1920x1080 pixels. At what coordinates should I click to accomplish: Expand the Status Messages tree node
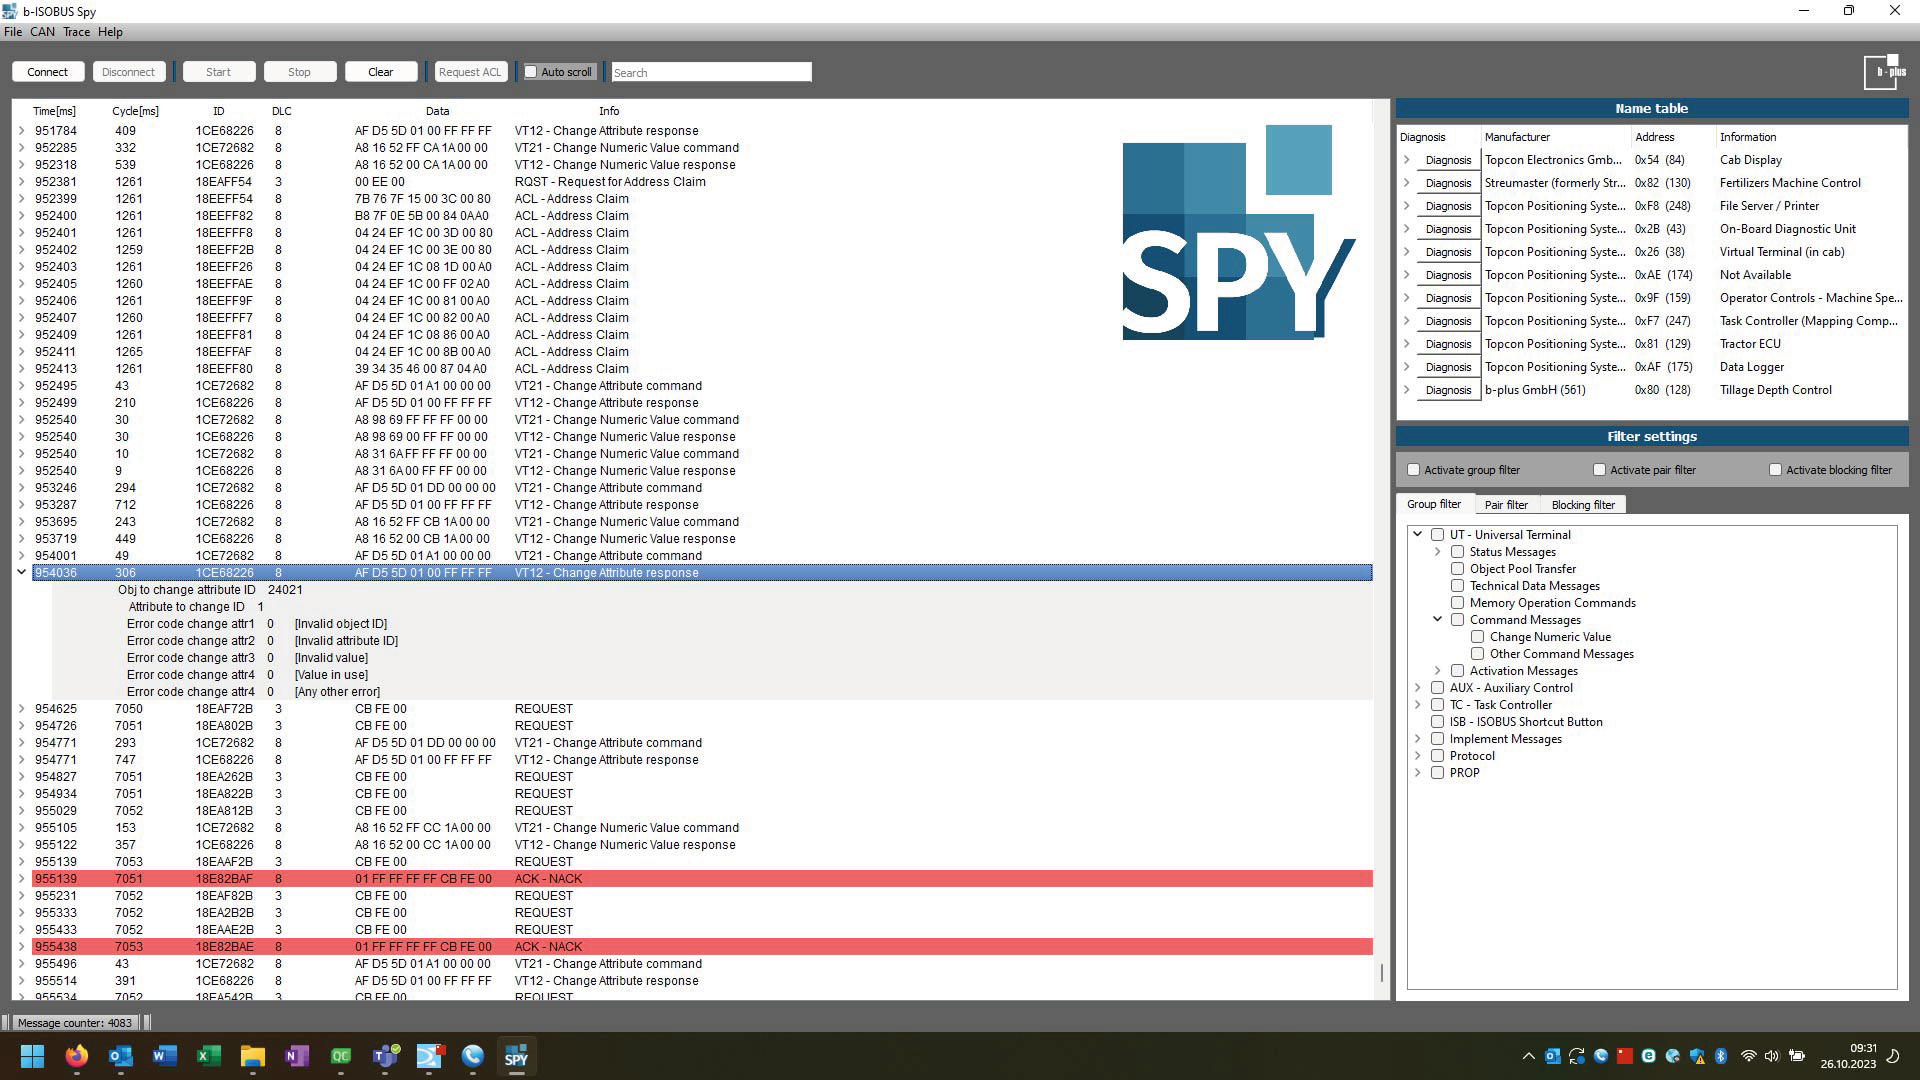[1437, 552]
